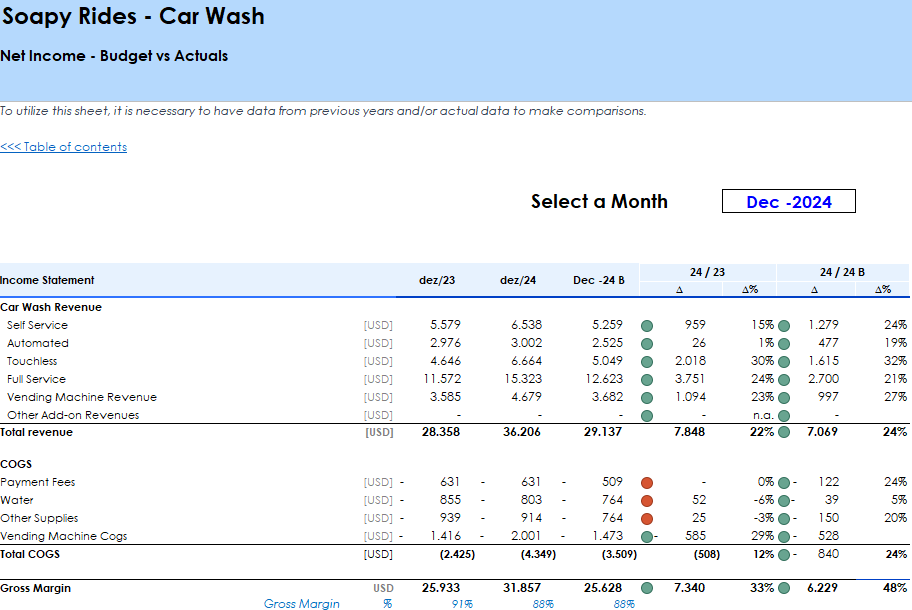Click the red status dot for Other Supplies
The height and width of the screenshot is (610, 912).
tap(647, 519)
